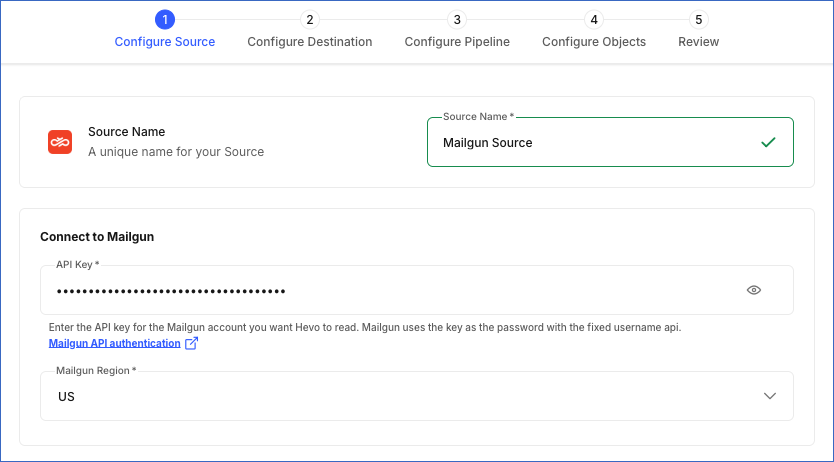Screen dimensions: 834x462
Task: Open the Mailgun API authentication link
Action: 114,343
